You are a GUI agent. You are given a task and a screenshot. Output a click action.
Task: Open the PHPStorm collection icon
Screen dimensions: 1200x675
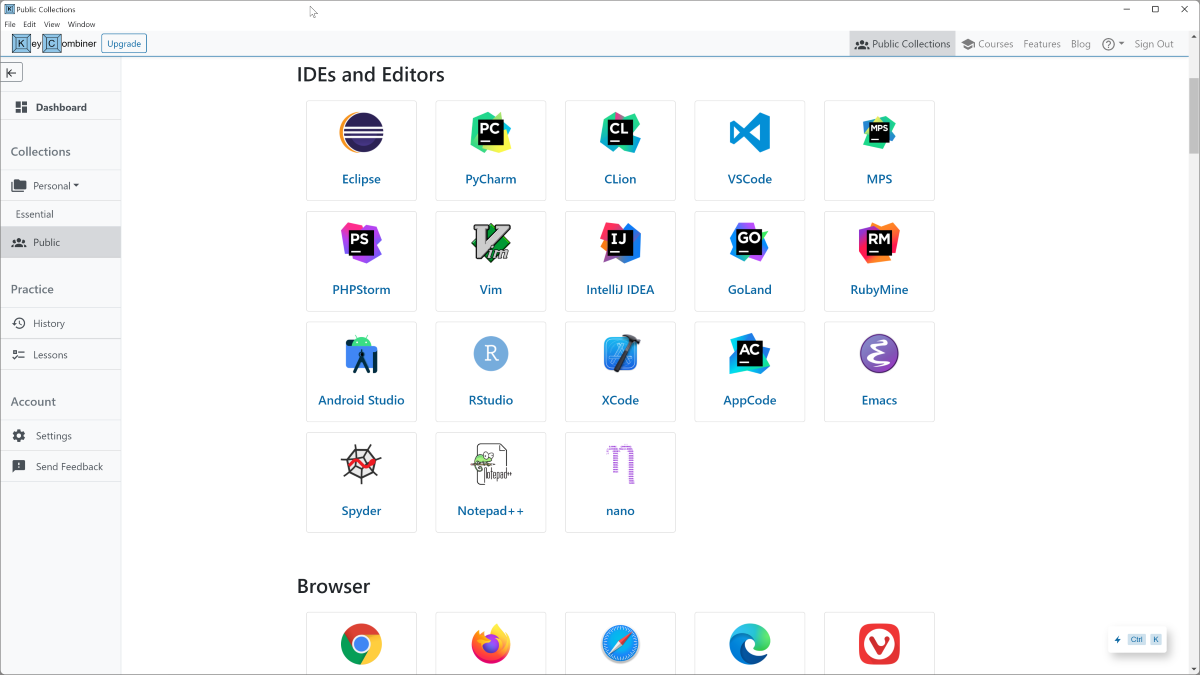click(x=361, y=243)
